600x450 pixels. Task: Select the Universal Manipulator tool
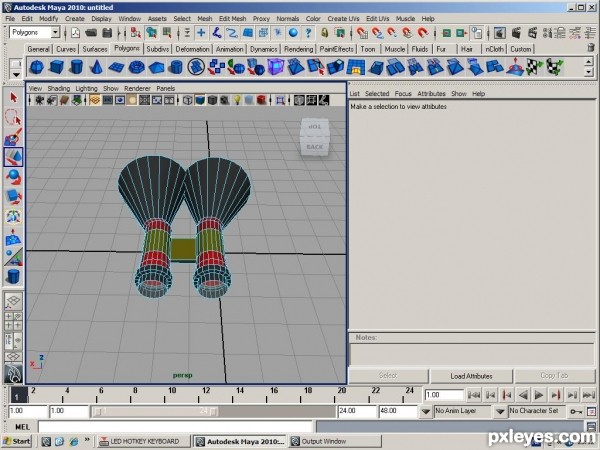13,217
